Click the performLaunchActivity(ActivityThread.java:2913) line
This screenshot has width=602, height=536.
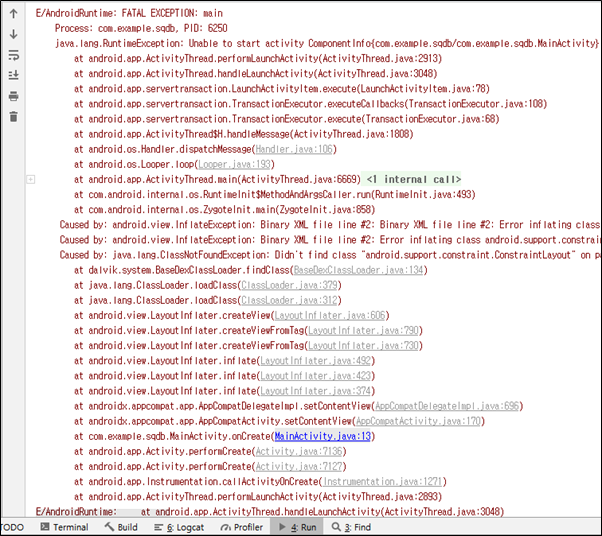pyautogui.click(x=258, y=59)
